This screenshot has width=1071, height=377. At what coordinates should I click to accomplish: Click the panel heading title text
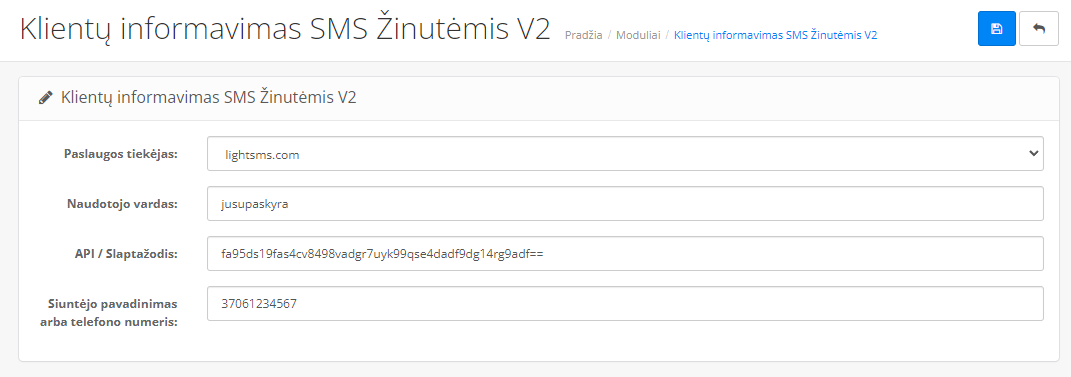point(209,98)
